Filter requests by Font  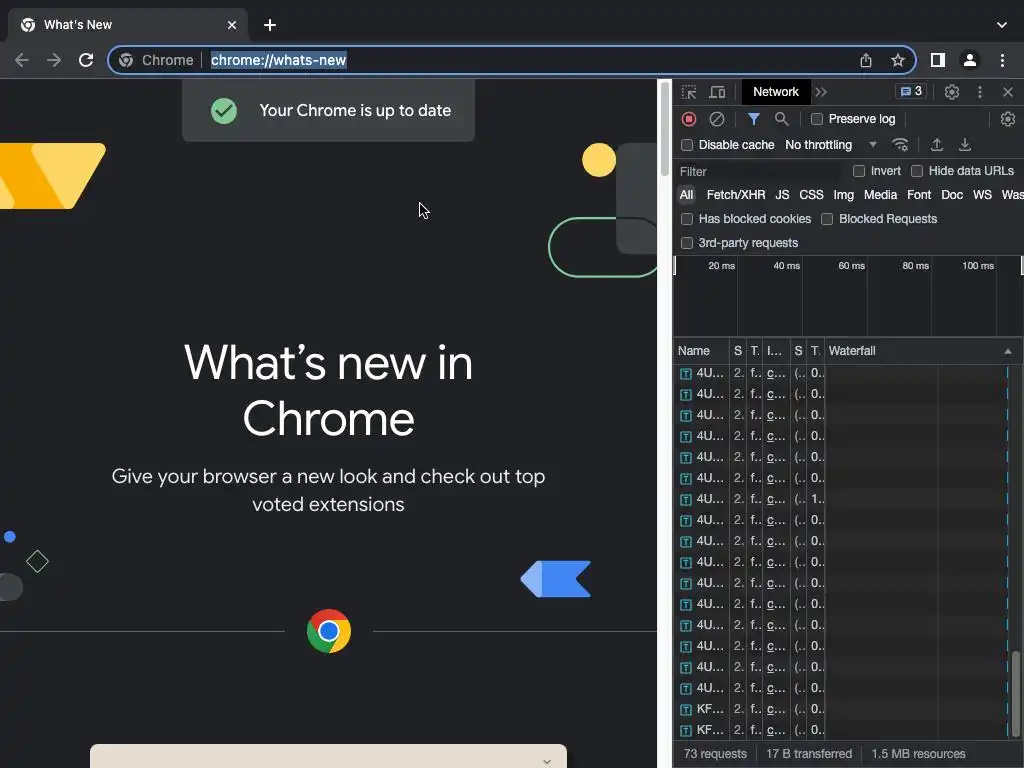[919, 195]
